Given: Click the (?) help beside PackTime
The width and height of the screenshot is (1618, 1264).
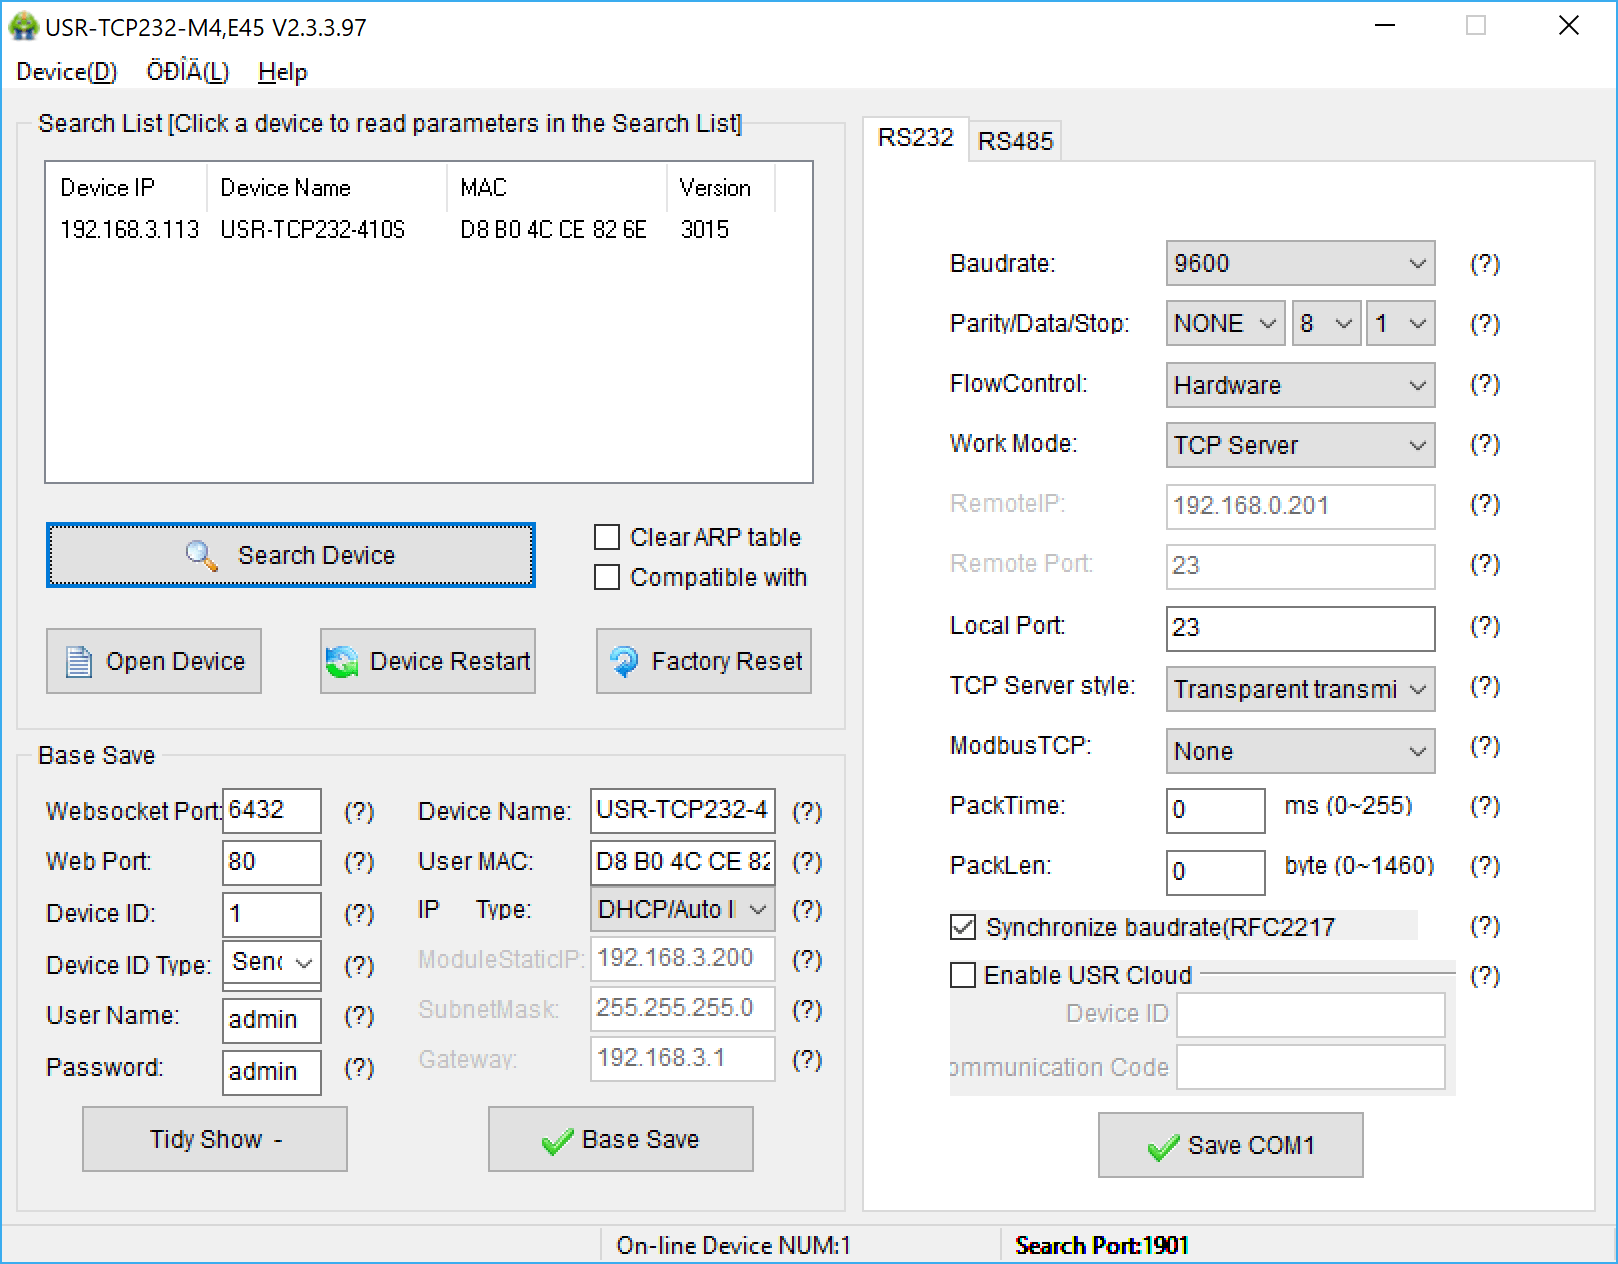Looking at the screenshot, I should click(1485, 805).
